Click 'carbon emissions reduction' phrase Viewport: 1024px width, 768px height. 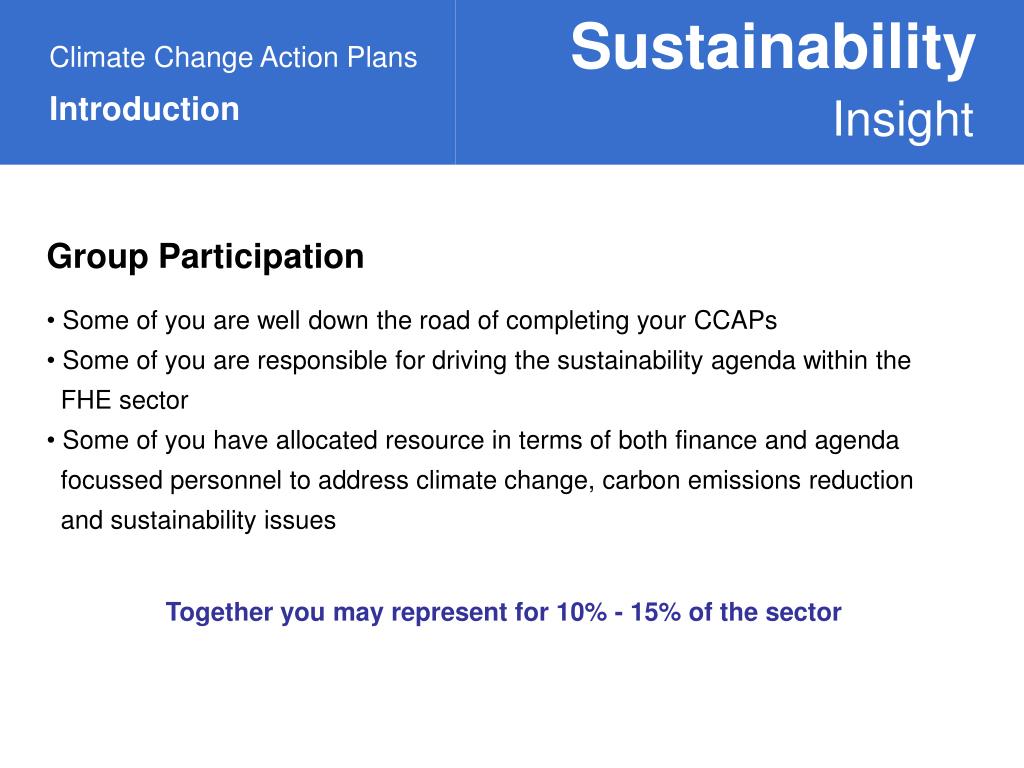pyautogui.click(x=758, y=481)
